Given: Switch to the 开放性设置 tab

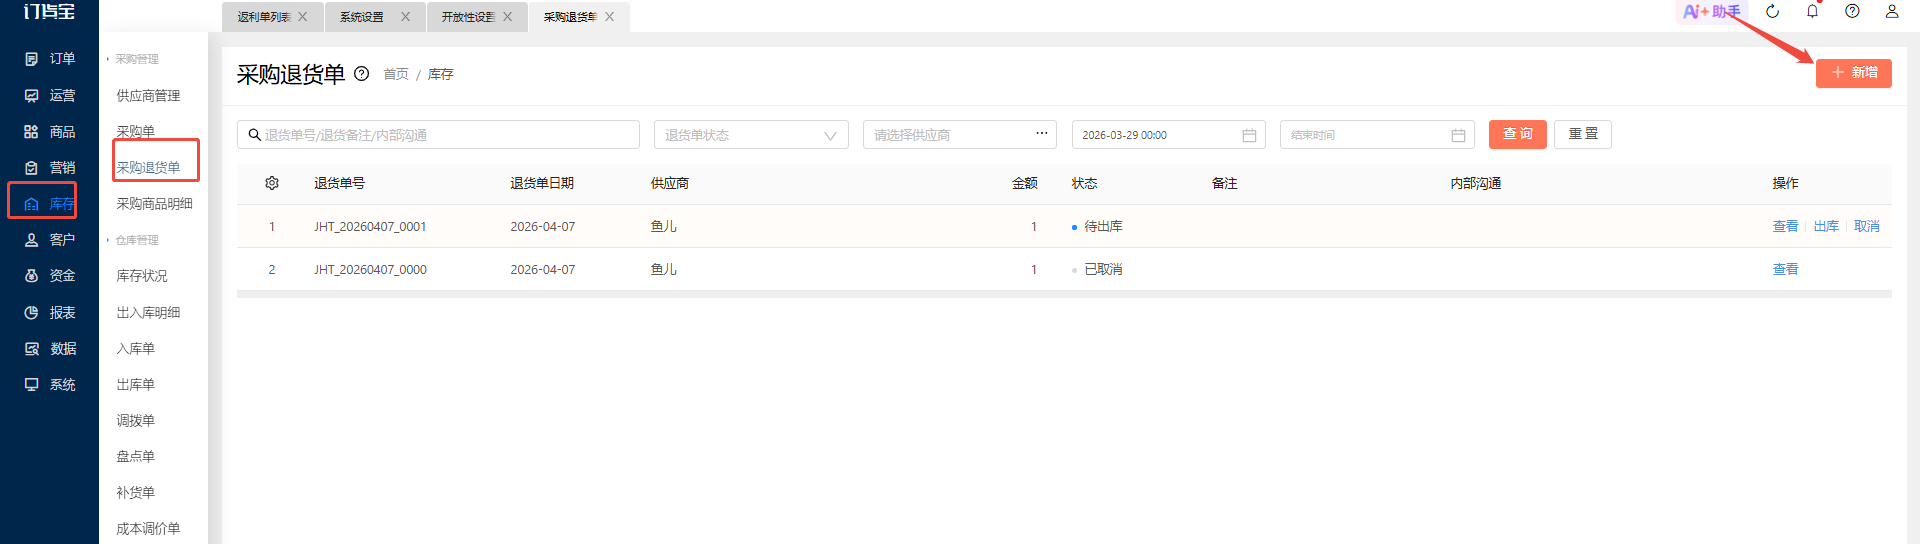Looking at the screenshot, I should coord(468,17).
